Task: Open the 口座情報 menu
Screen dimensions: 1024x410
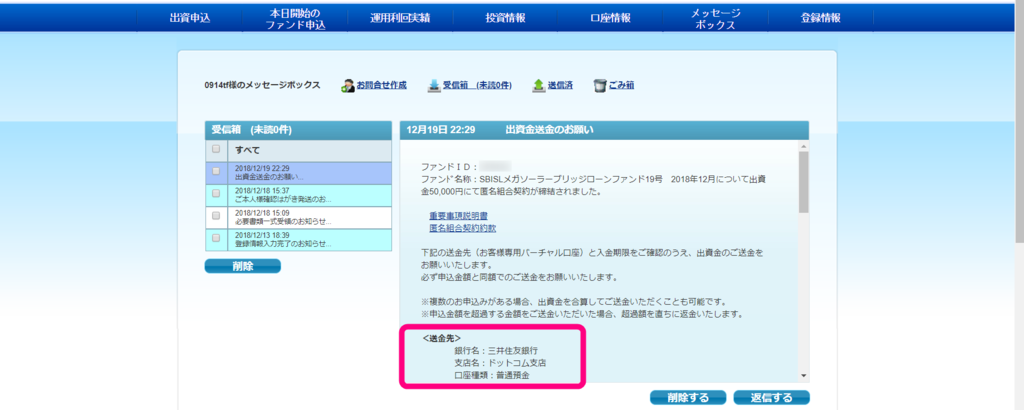Action: (610, 18)
